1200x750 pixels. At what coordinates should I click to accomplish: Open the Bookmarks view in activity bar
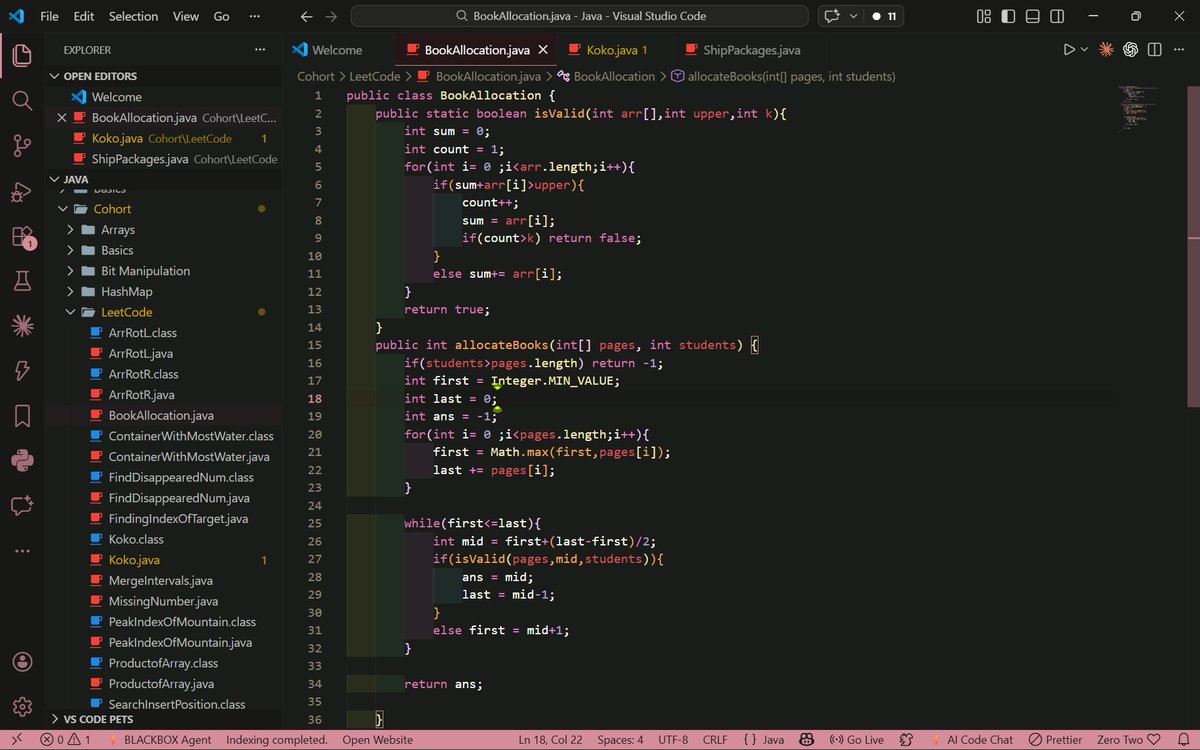coord(22,416)
